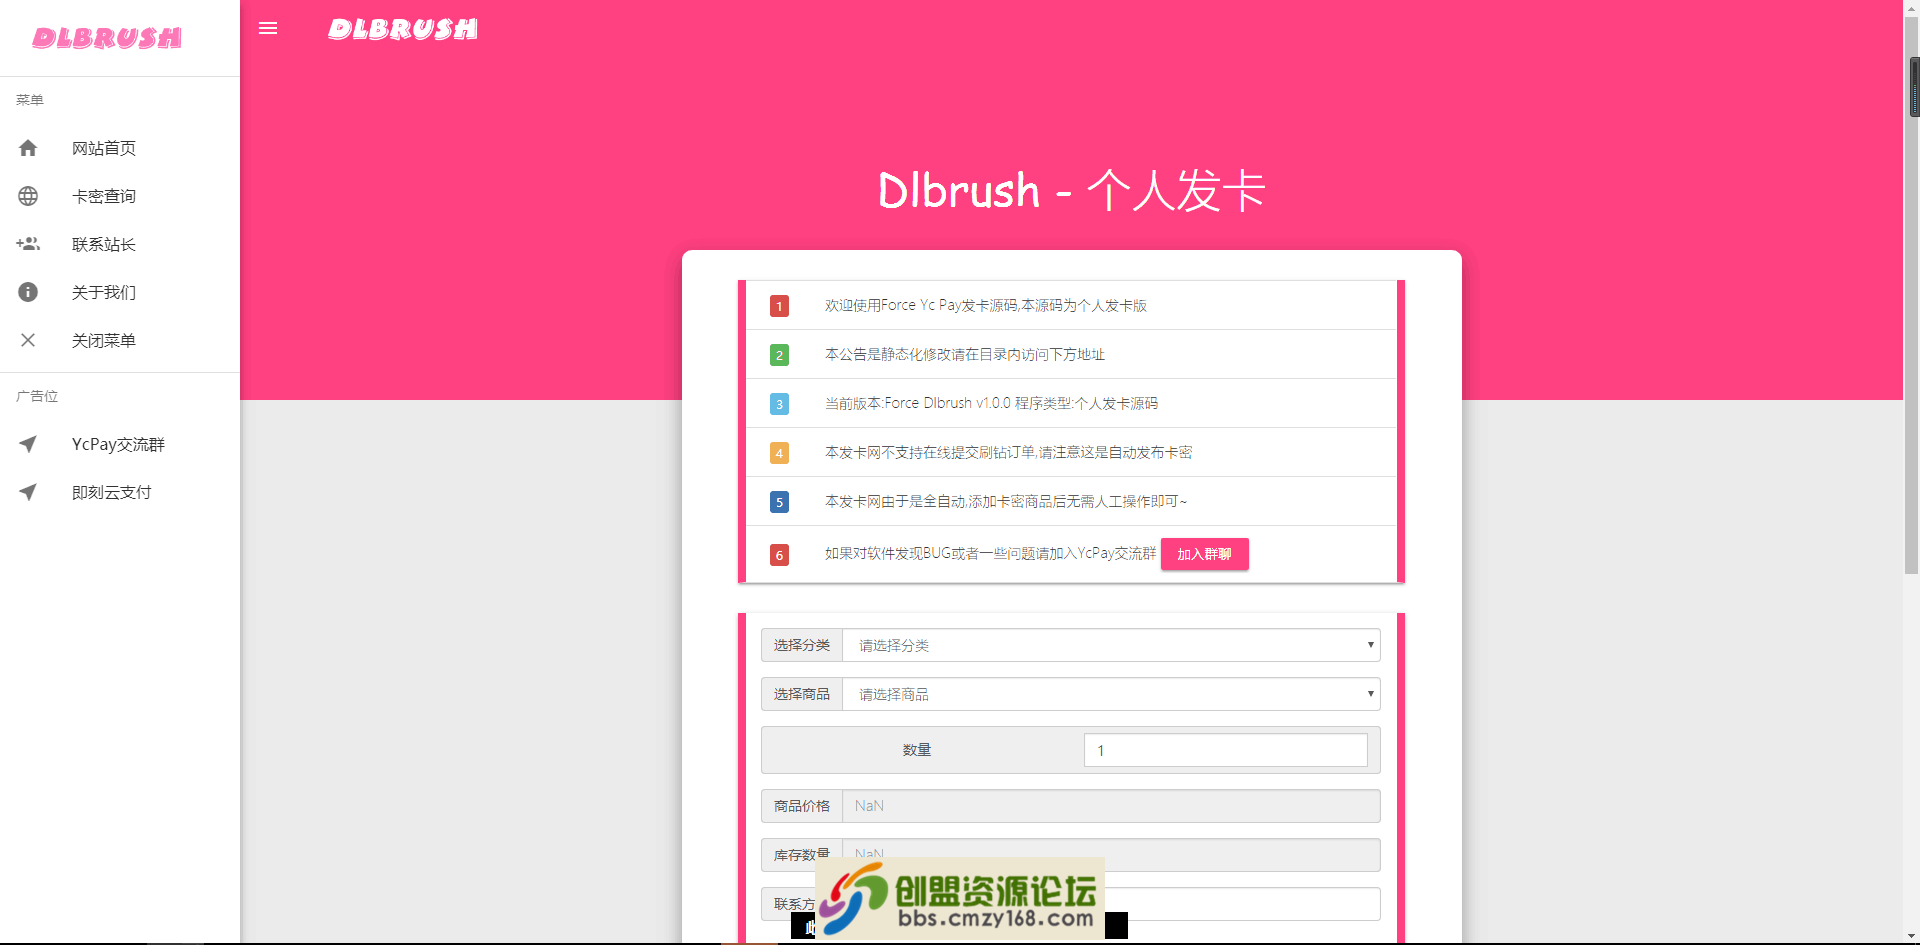Viewport: 1920px width, 945px height.
Task: Click heading Dlbrush - 个人发卡
Action: click(x=1071, y=190)
